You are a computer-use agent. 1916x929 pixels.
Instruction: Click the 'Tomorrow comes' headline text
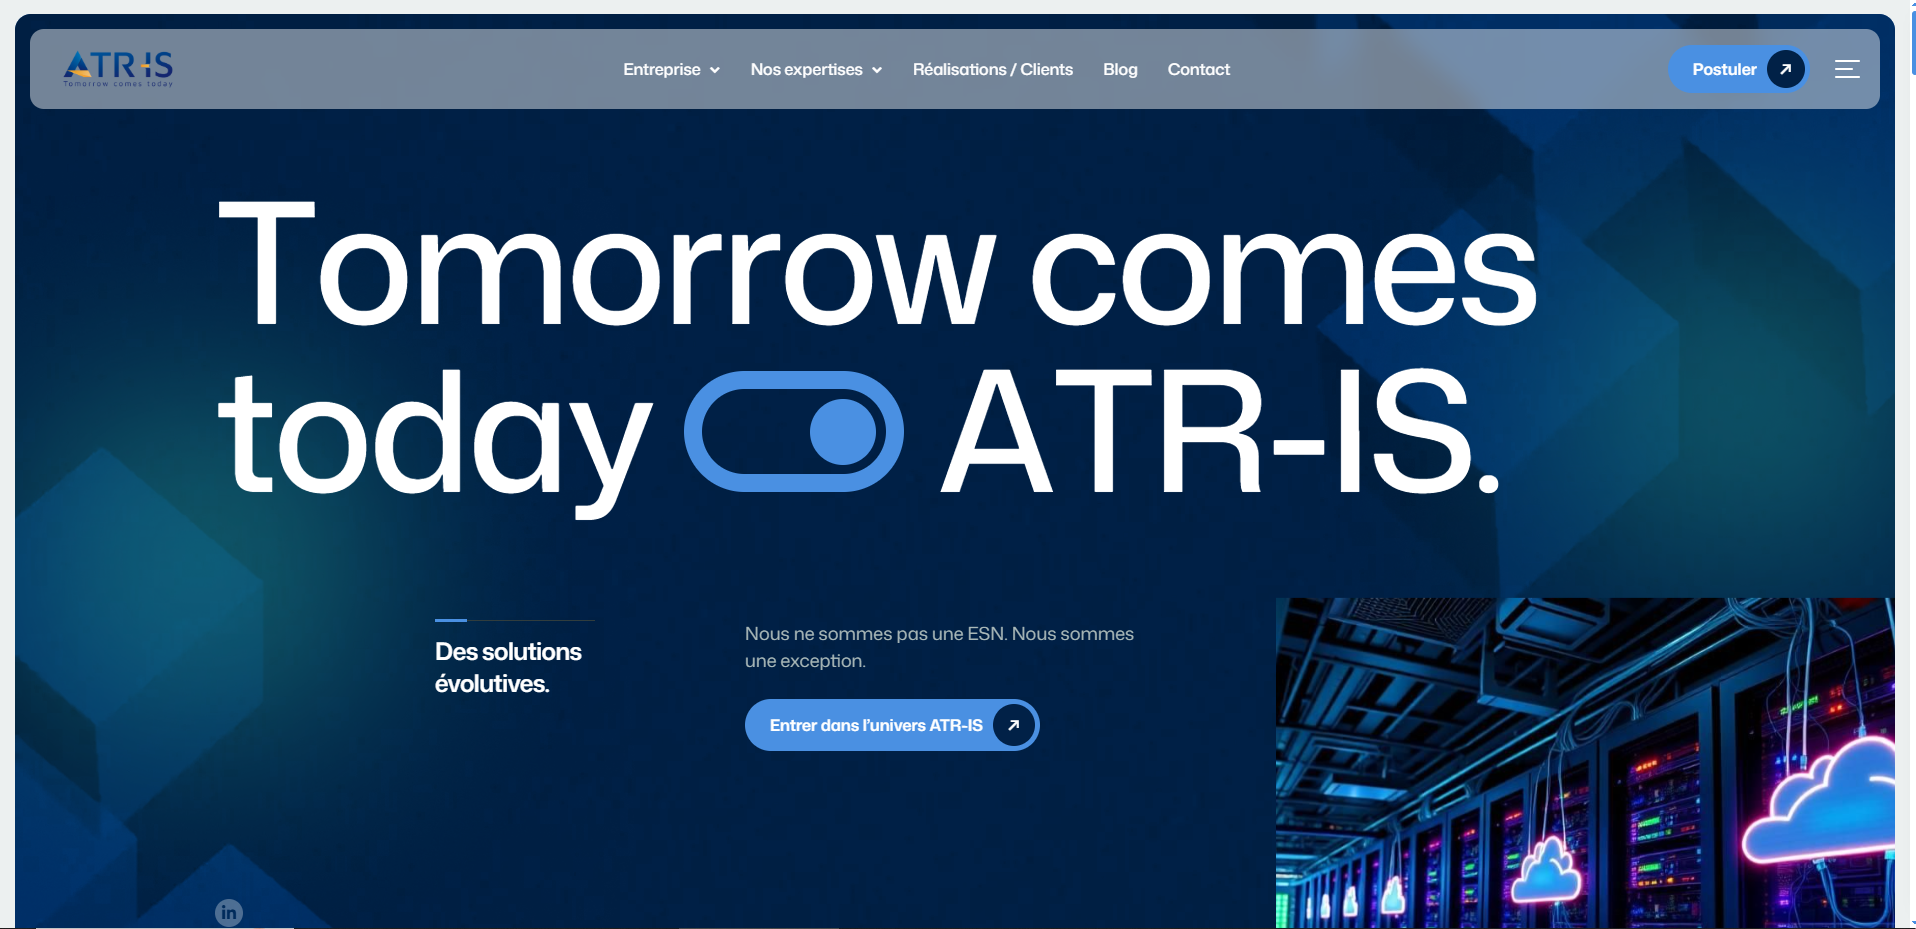(x=877, y=264)
